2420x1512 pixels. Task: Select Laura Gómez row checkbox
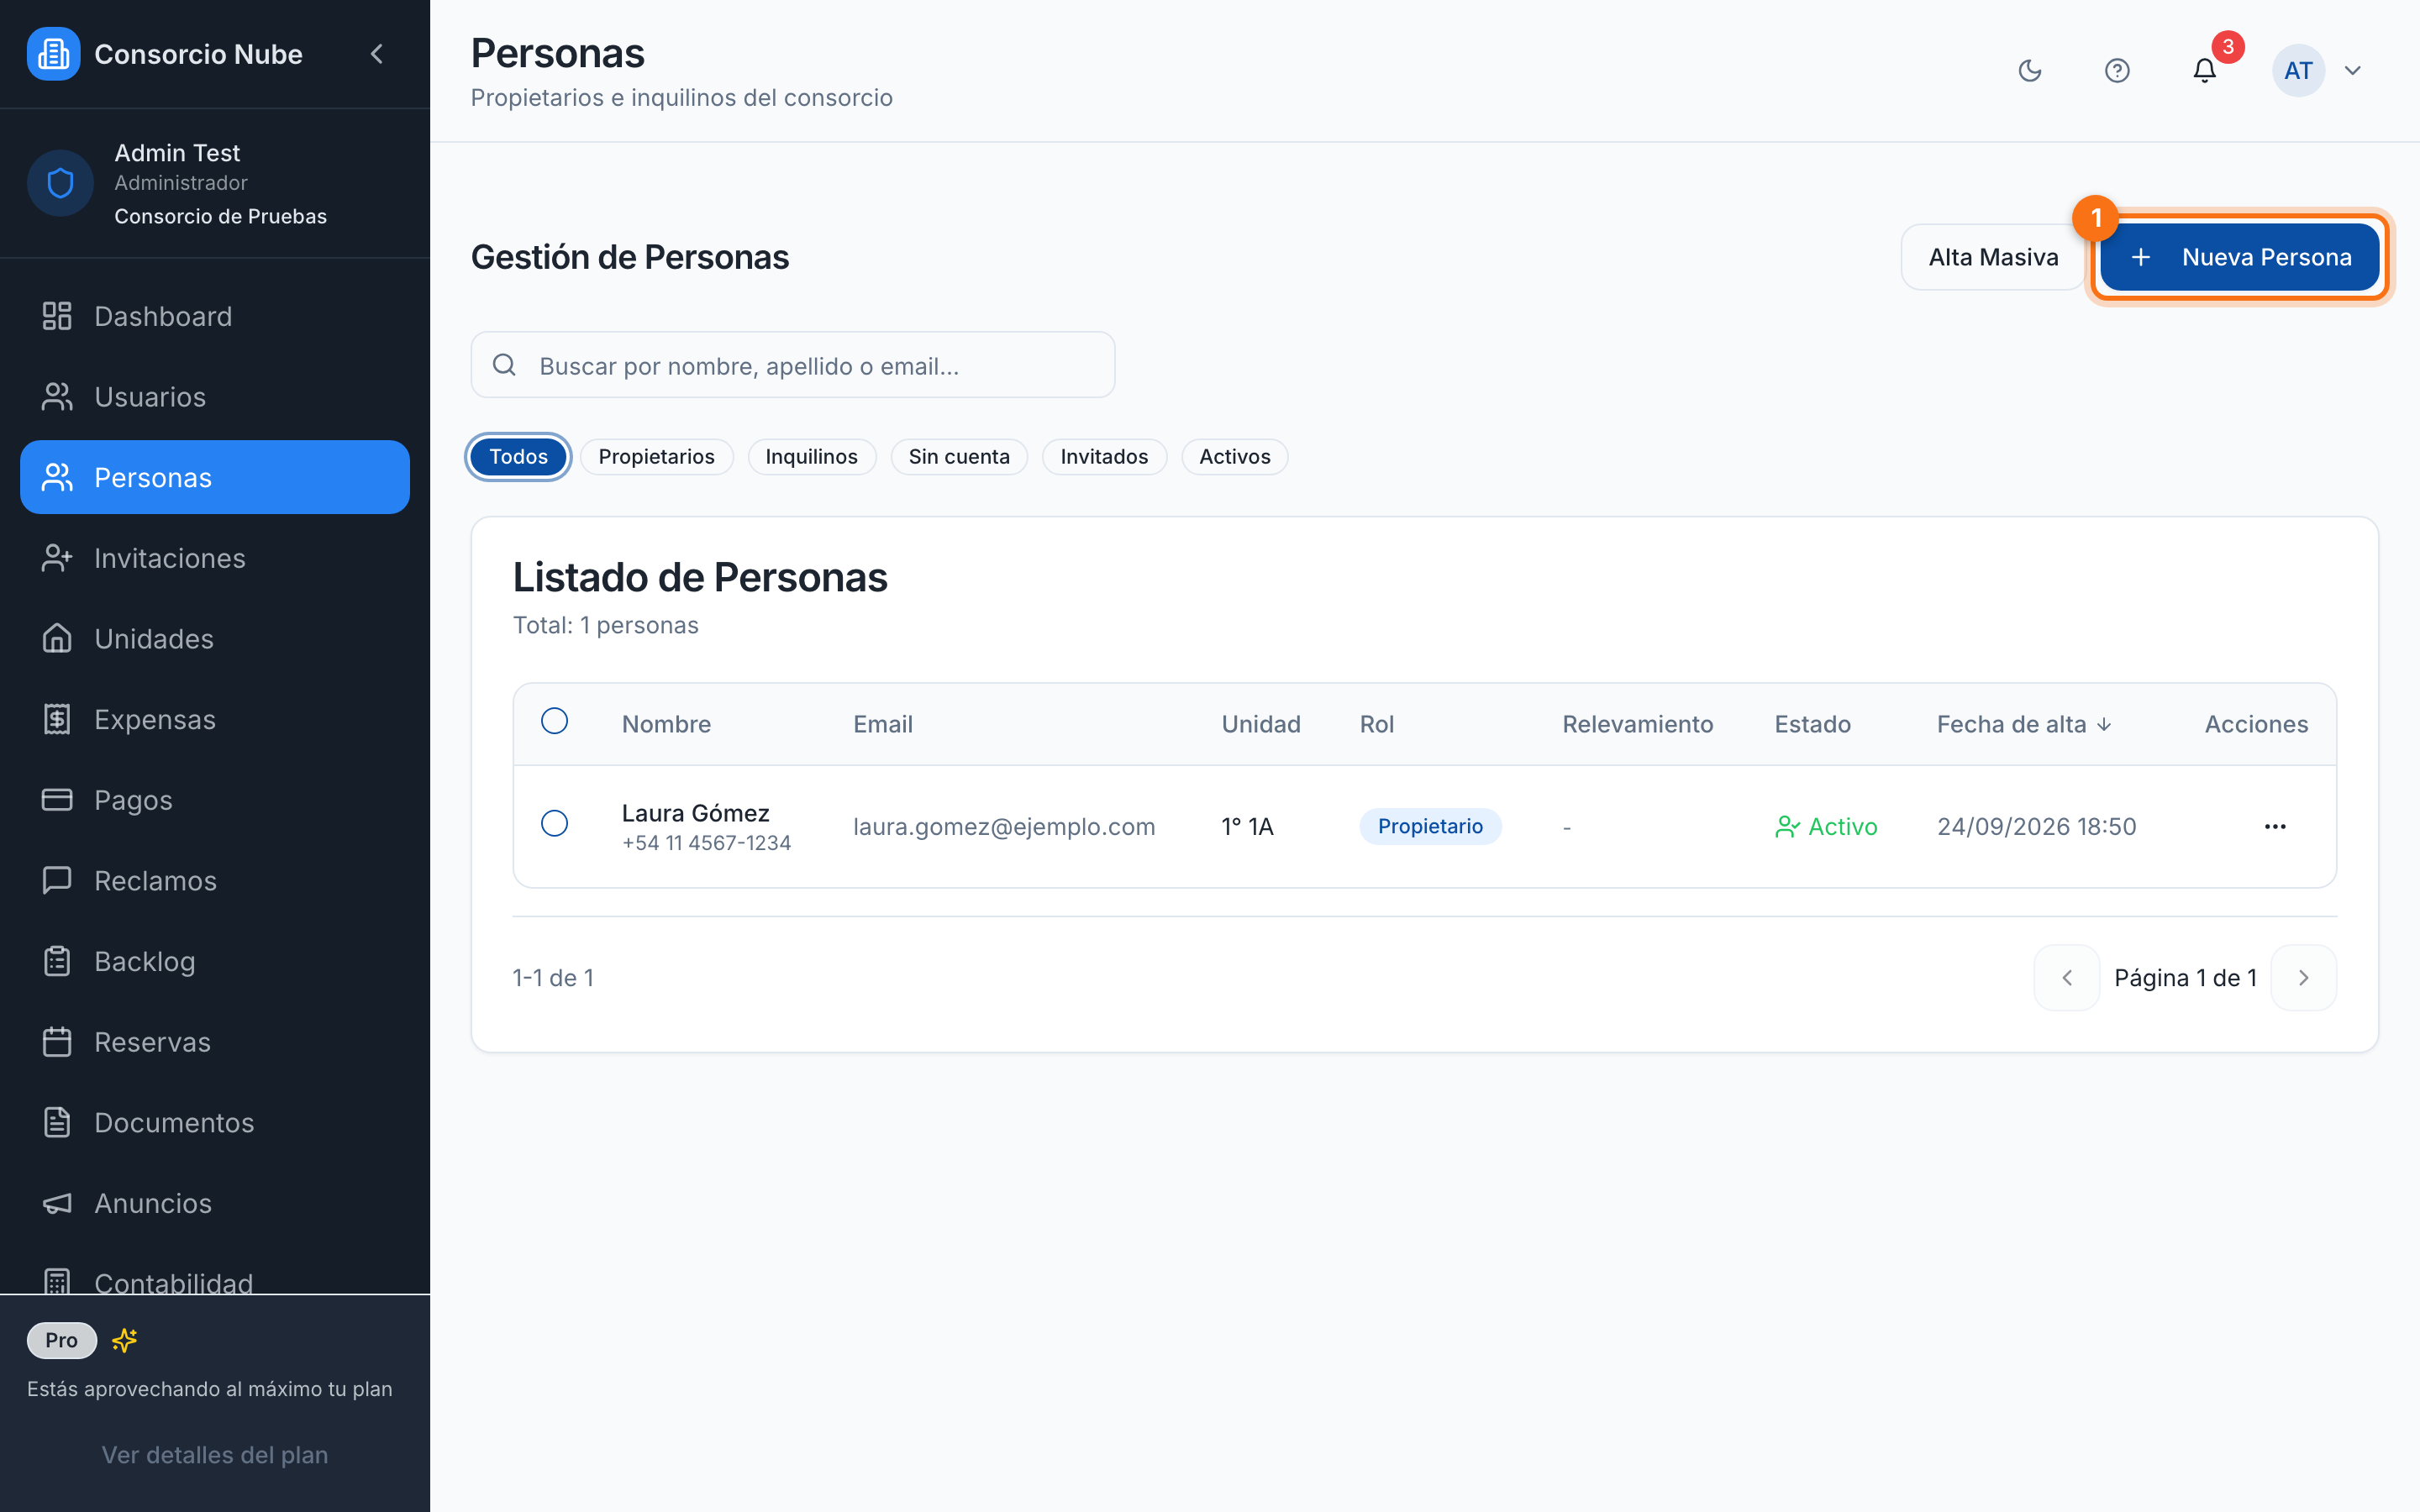(554, 823)
